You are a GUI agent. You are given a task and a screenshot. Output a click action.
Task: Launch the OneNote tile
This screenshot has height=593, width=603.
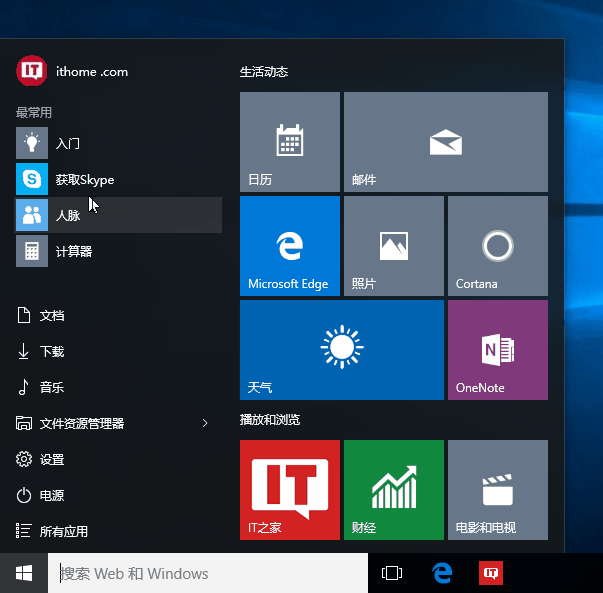pos(497,350)
